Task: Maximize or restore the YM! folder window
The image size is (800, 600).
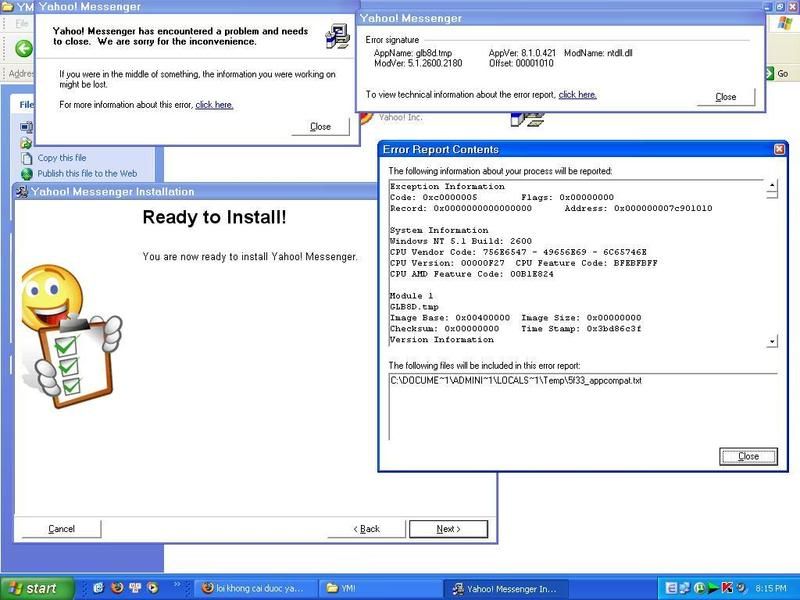Action: coord(781,7)
